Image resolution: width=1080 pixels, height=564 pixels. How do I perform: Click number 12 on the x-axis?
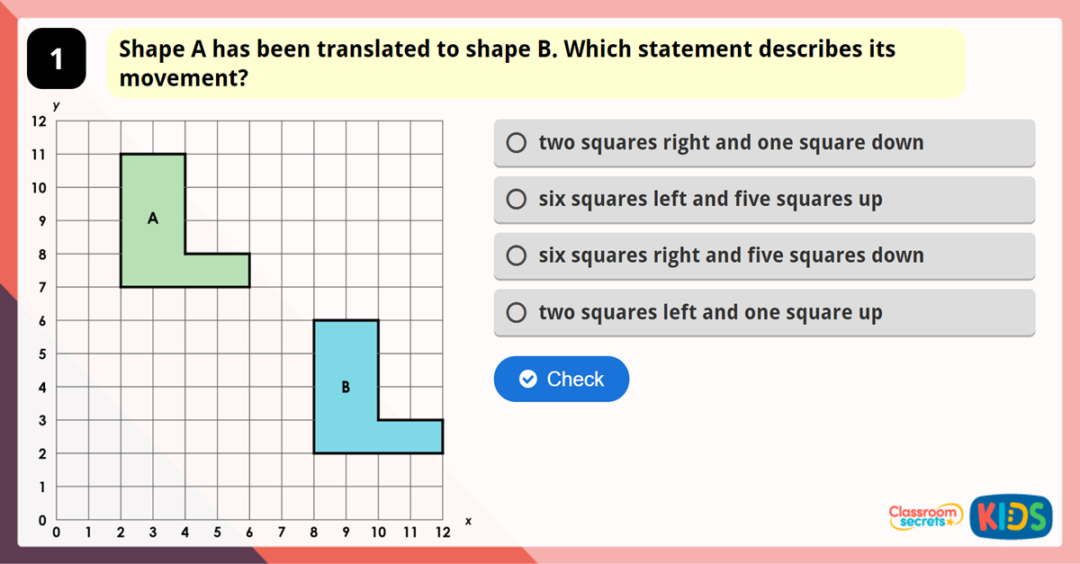442,534
